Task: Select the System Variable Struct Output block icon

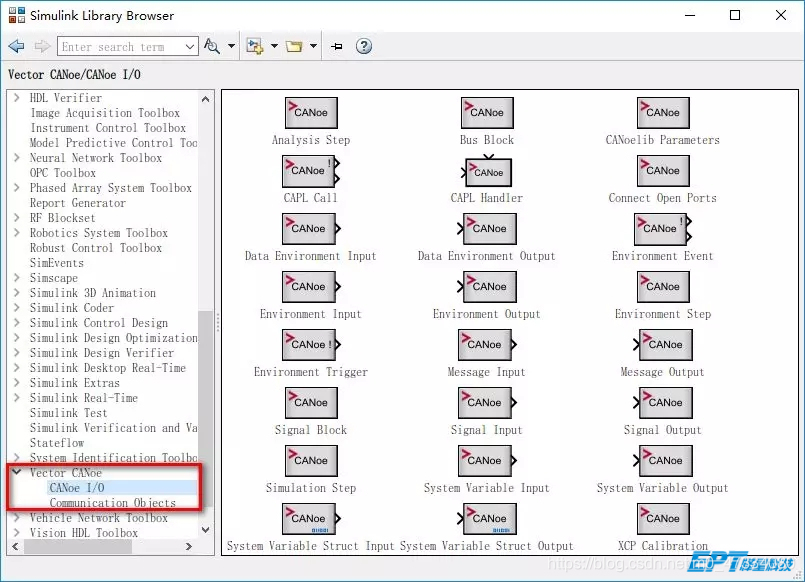Action: click(x=487, y=519)
